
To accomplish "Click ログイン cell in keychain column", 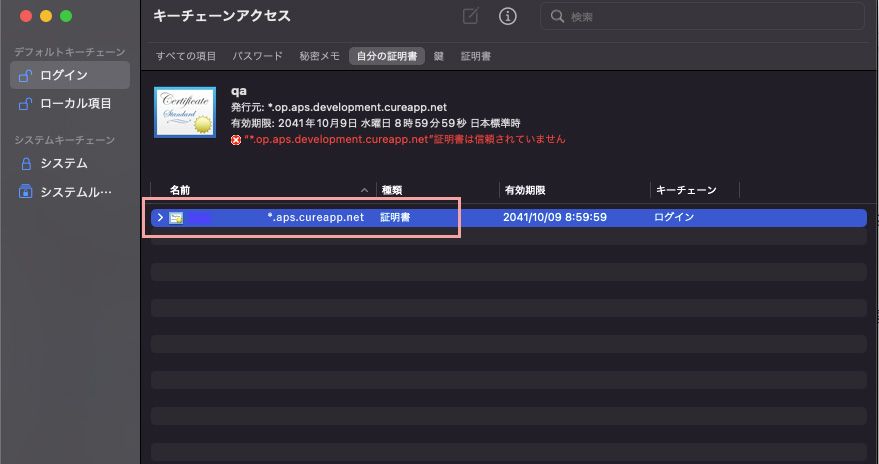I will pyautogui.click(x=674, y=217).
